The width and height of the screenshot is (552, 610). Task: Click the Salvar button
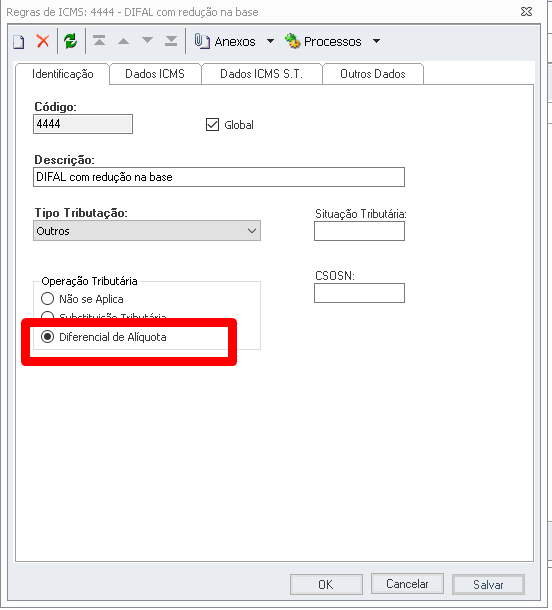coord(488,584)
